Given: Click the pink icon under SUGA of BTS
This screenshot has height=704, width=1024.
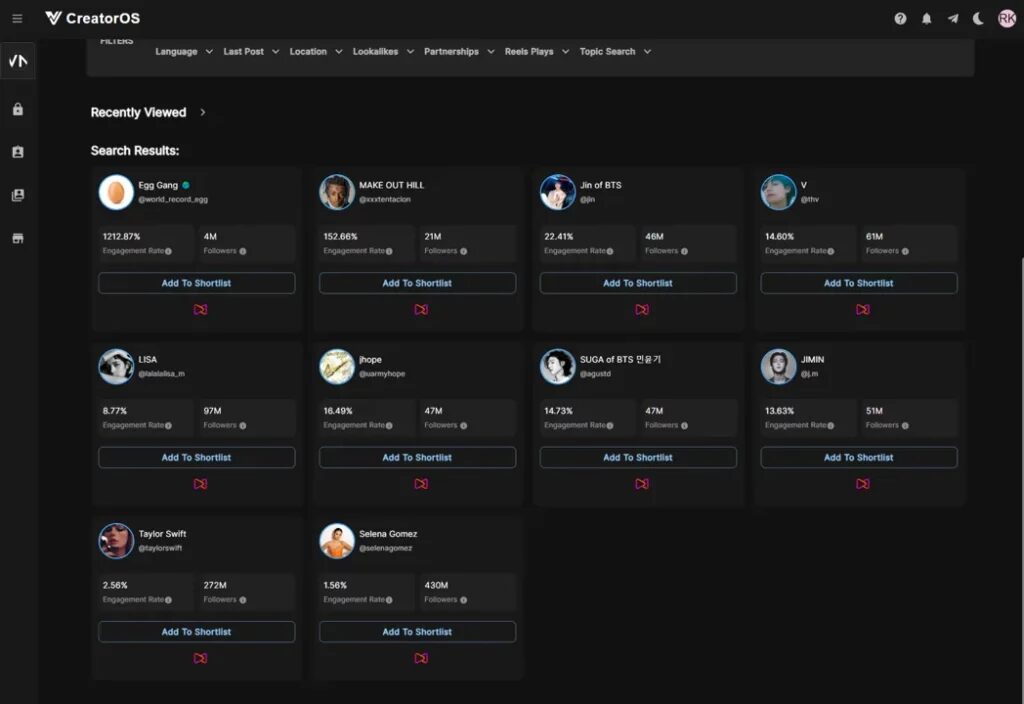Looking at the screenshot, I should pos(642,484).
